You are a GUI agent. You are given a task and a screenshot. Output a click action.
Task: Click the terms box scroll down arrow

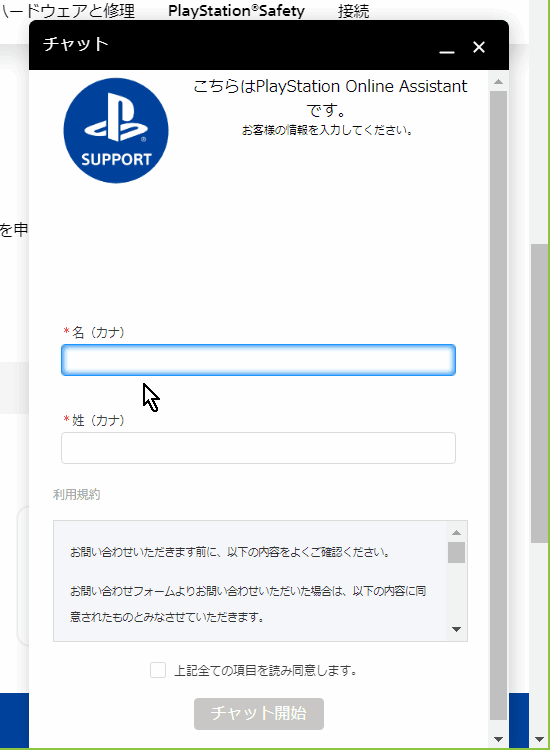point(456,629)
